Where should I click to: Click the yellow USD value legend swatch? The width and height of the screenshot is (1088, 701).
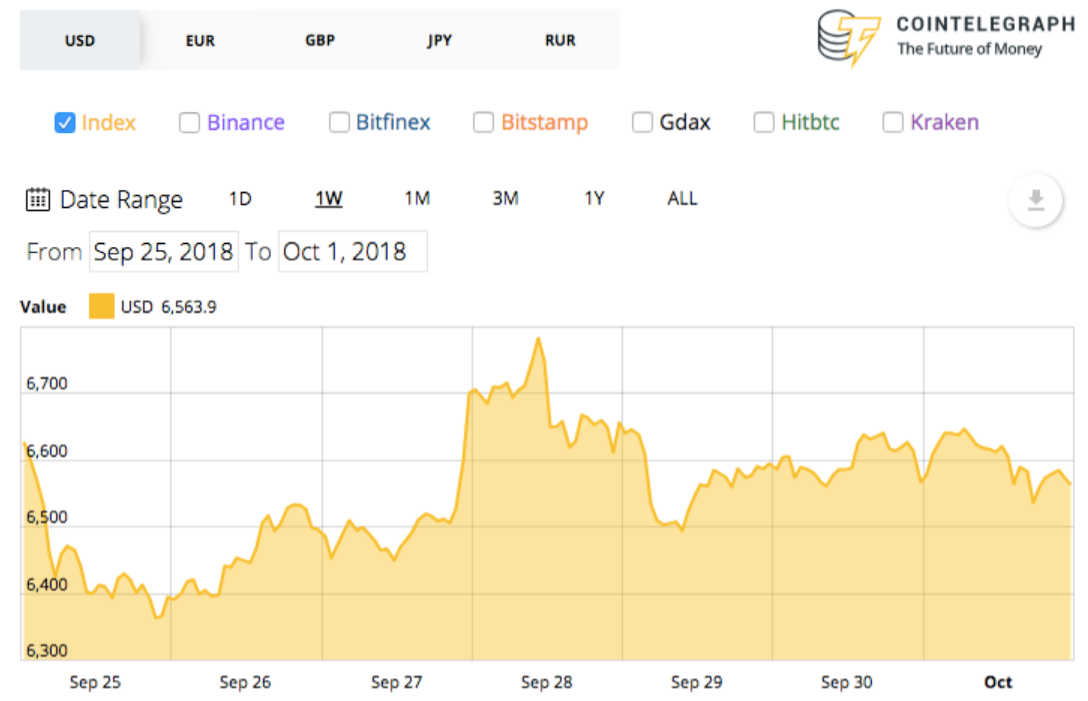pos(101,306)
